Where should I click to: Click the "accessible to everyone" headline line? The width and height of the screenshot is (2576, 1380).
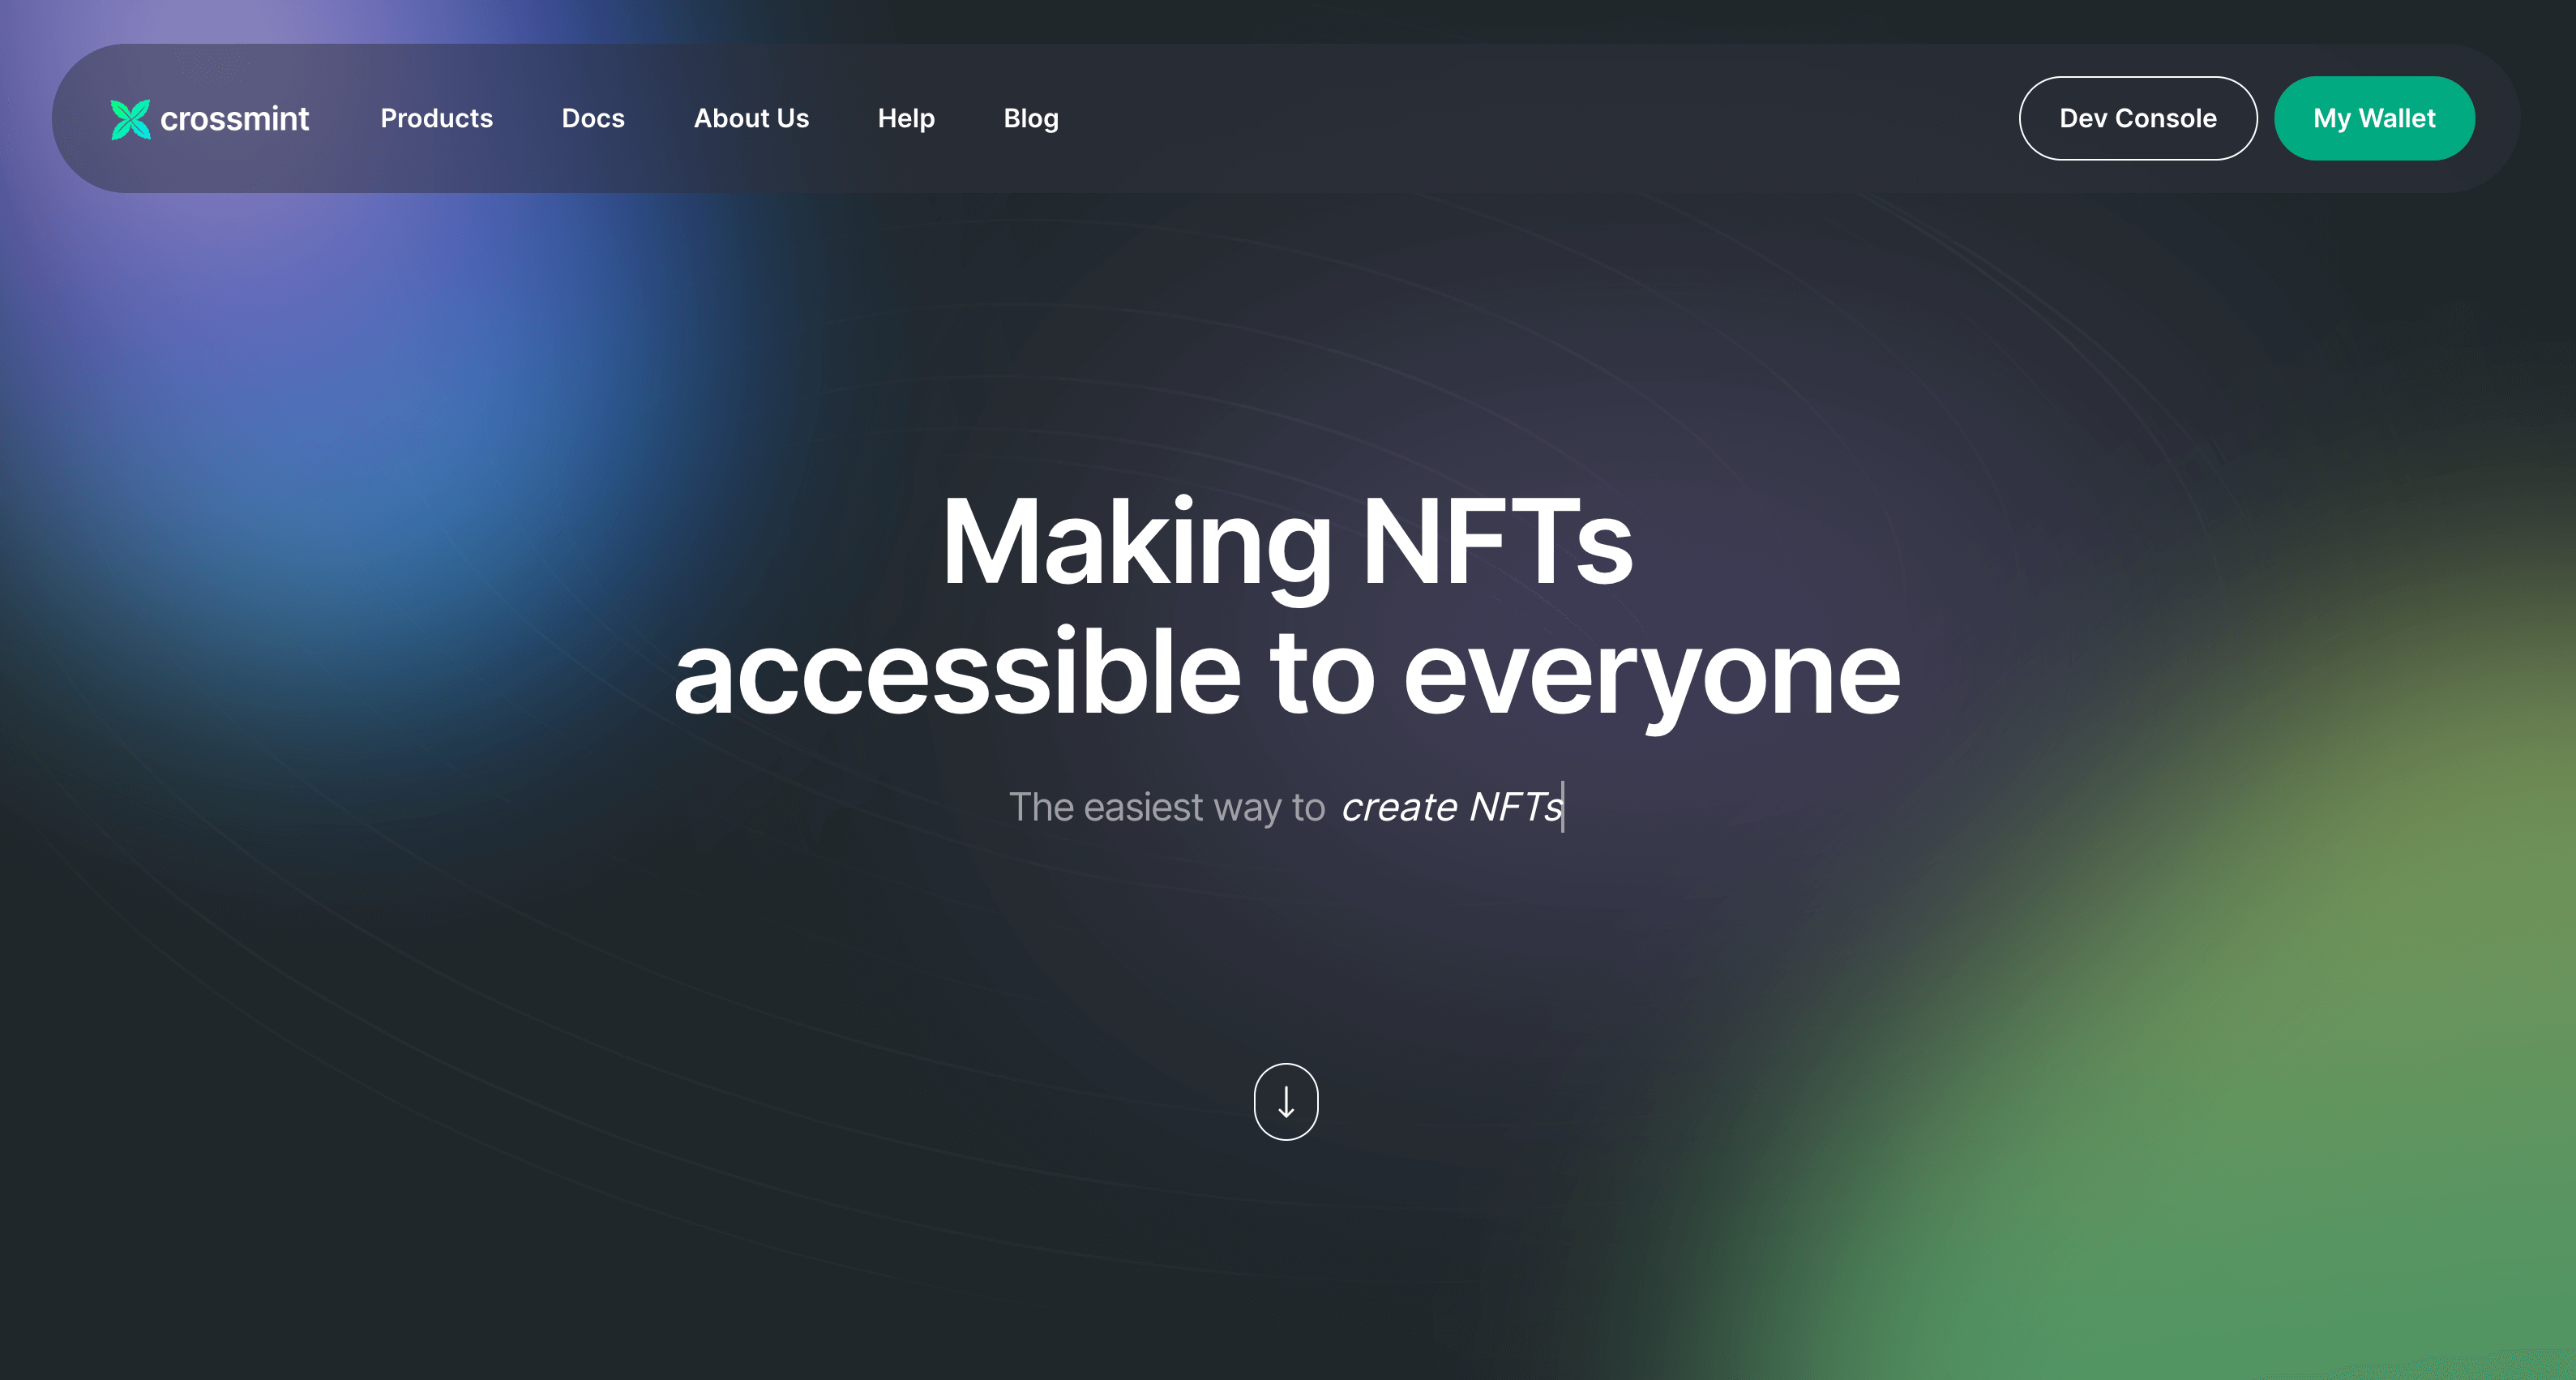(1287, 673)
